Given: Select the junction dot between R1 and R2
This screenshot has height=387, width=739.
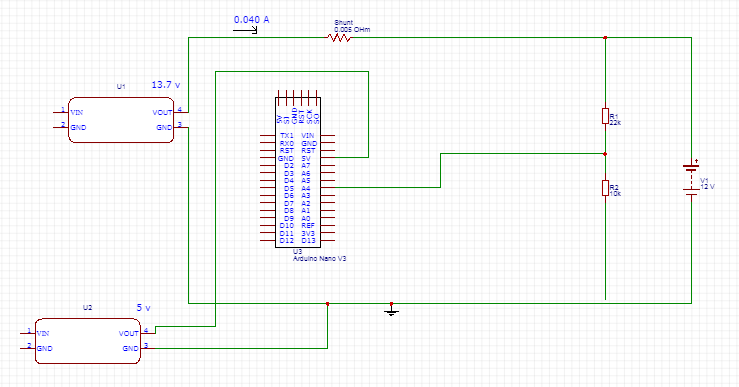Looking at the screenshot, I should click(x=605, y=154).
